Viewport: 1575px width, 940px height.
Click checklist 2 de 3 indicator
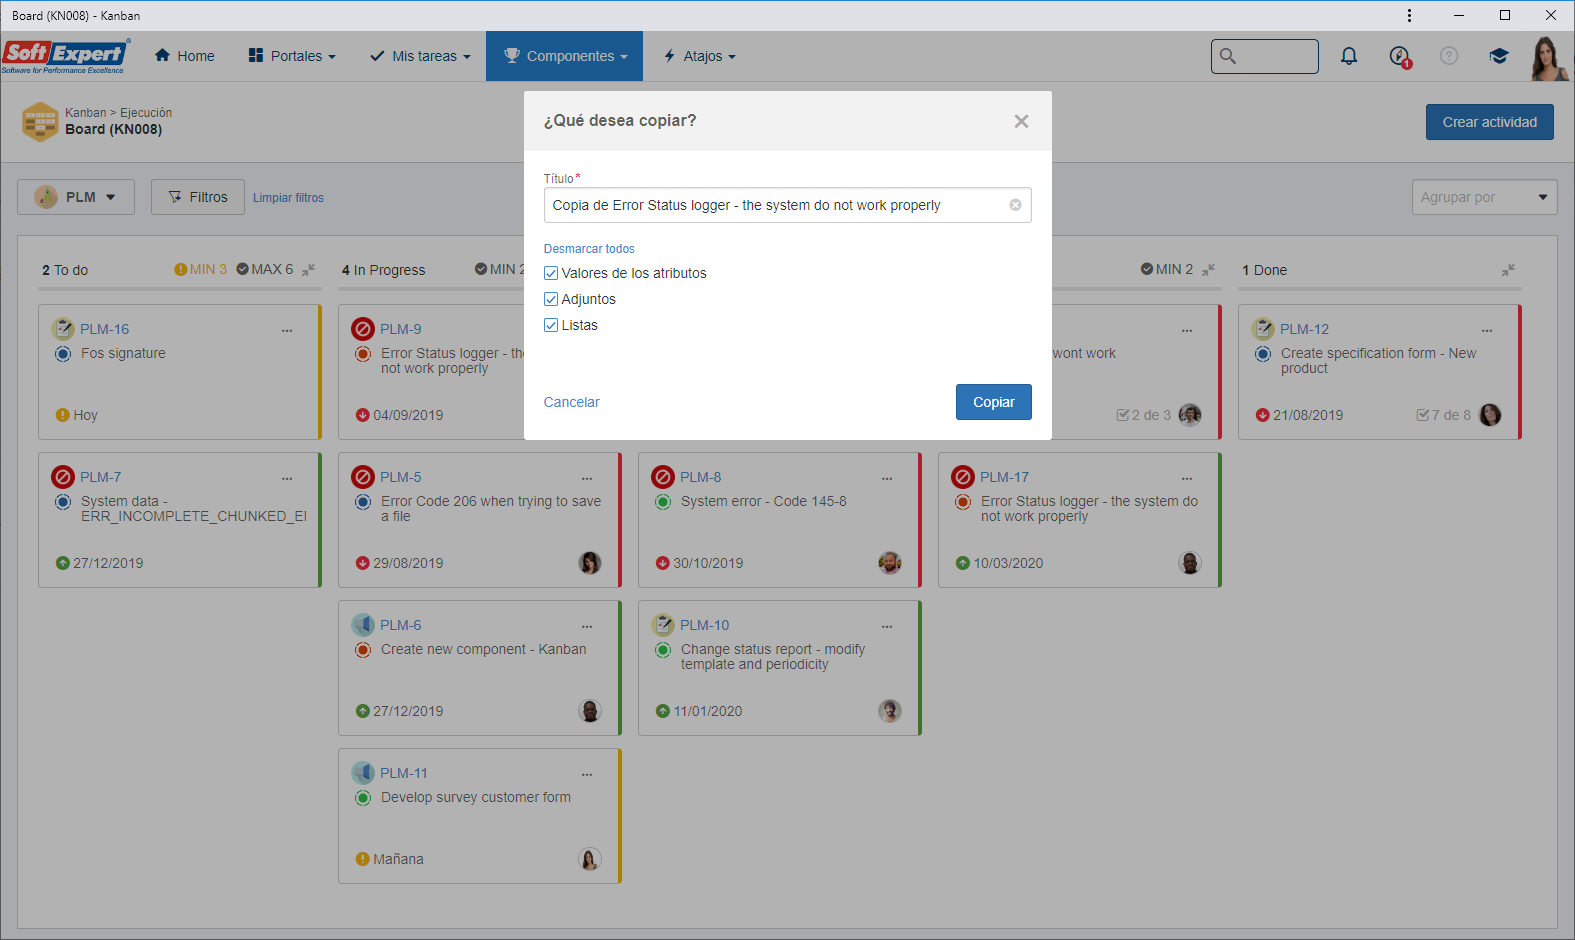(1143, 415)
